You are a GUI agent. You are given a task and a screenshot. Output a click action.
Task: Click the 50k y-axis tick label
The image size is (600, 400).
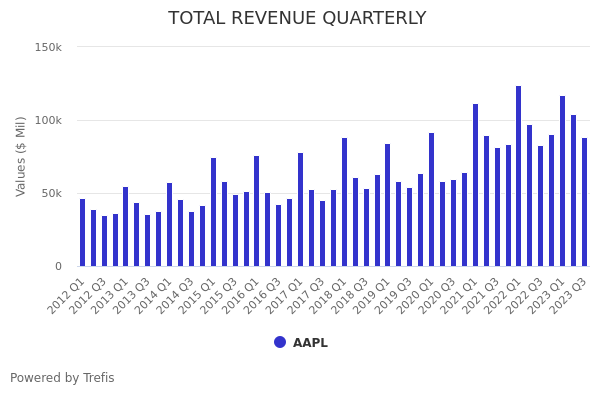point(51,193)
